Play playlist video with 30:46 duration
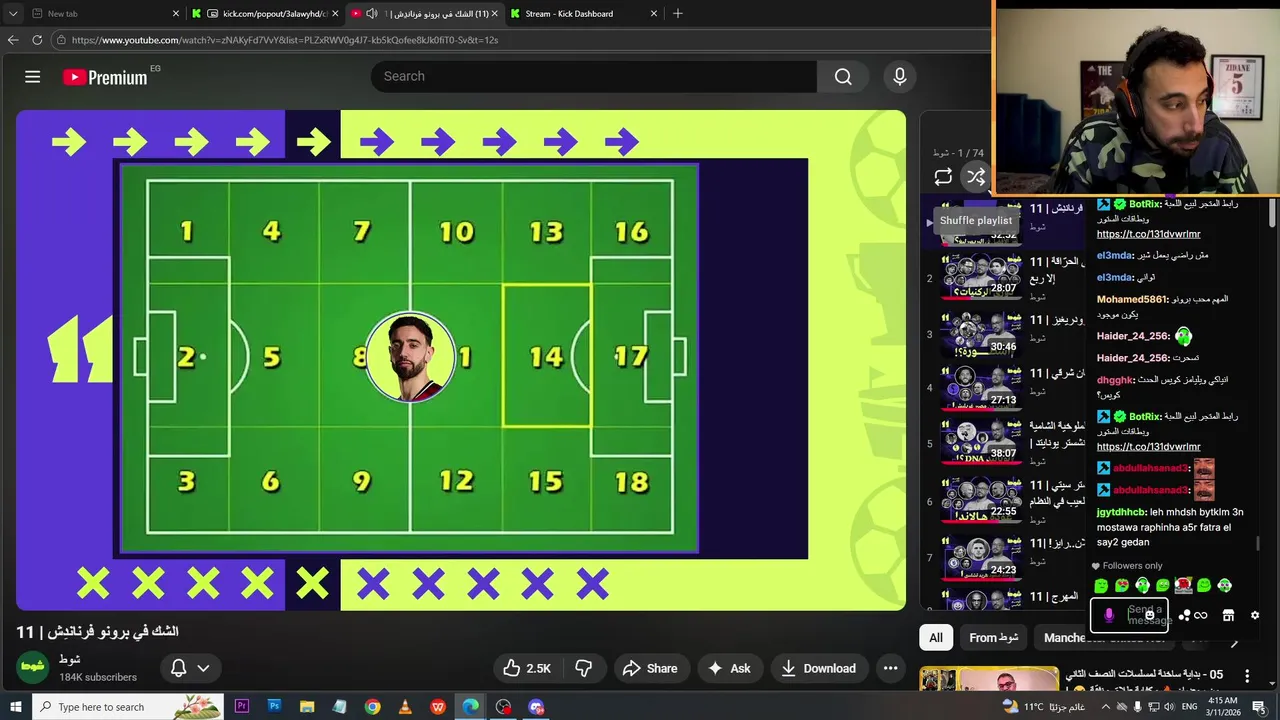Screen dimensions: 1280x720 [x=980, y=334]
